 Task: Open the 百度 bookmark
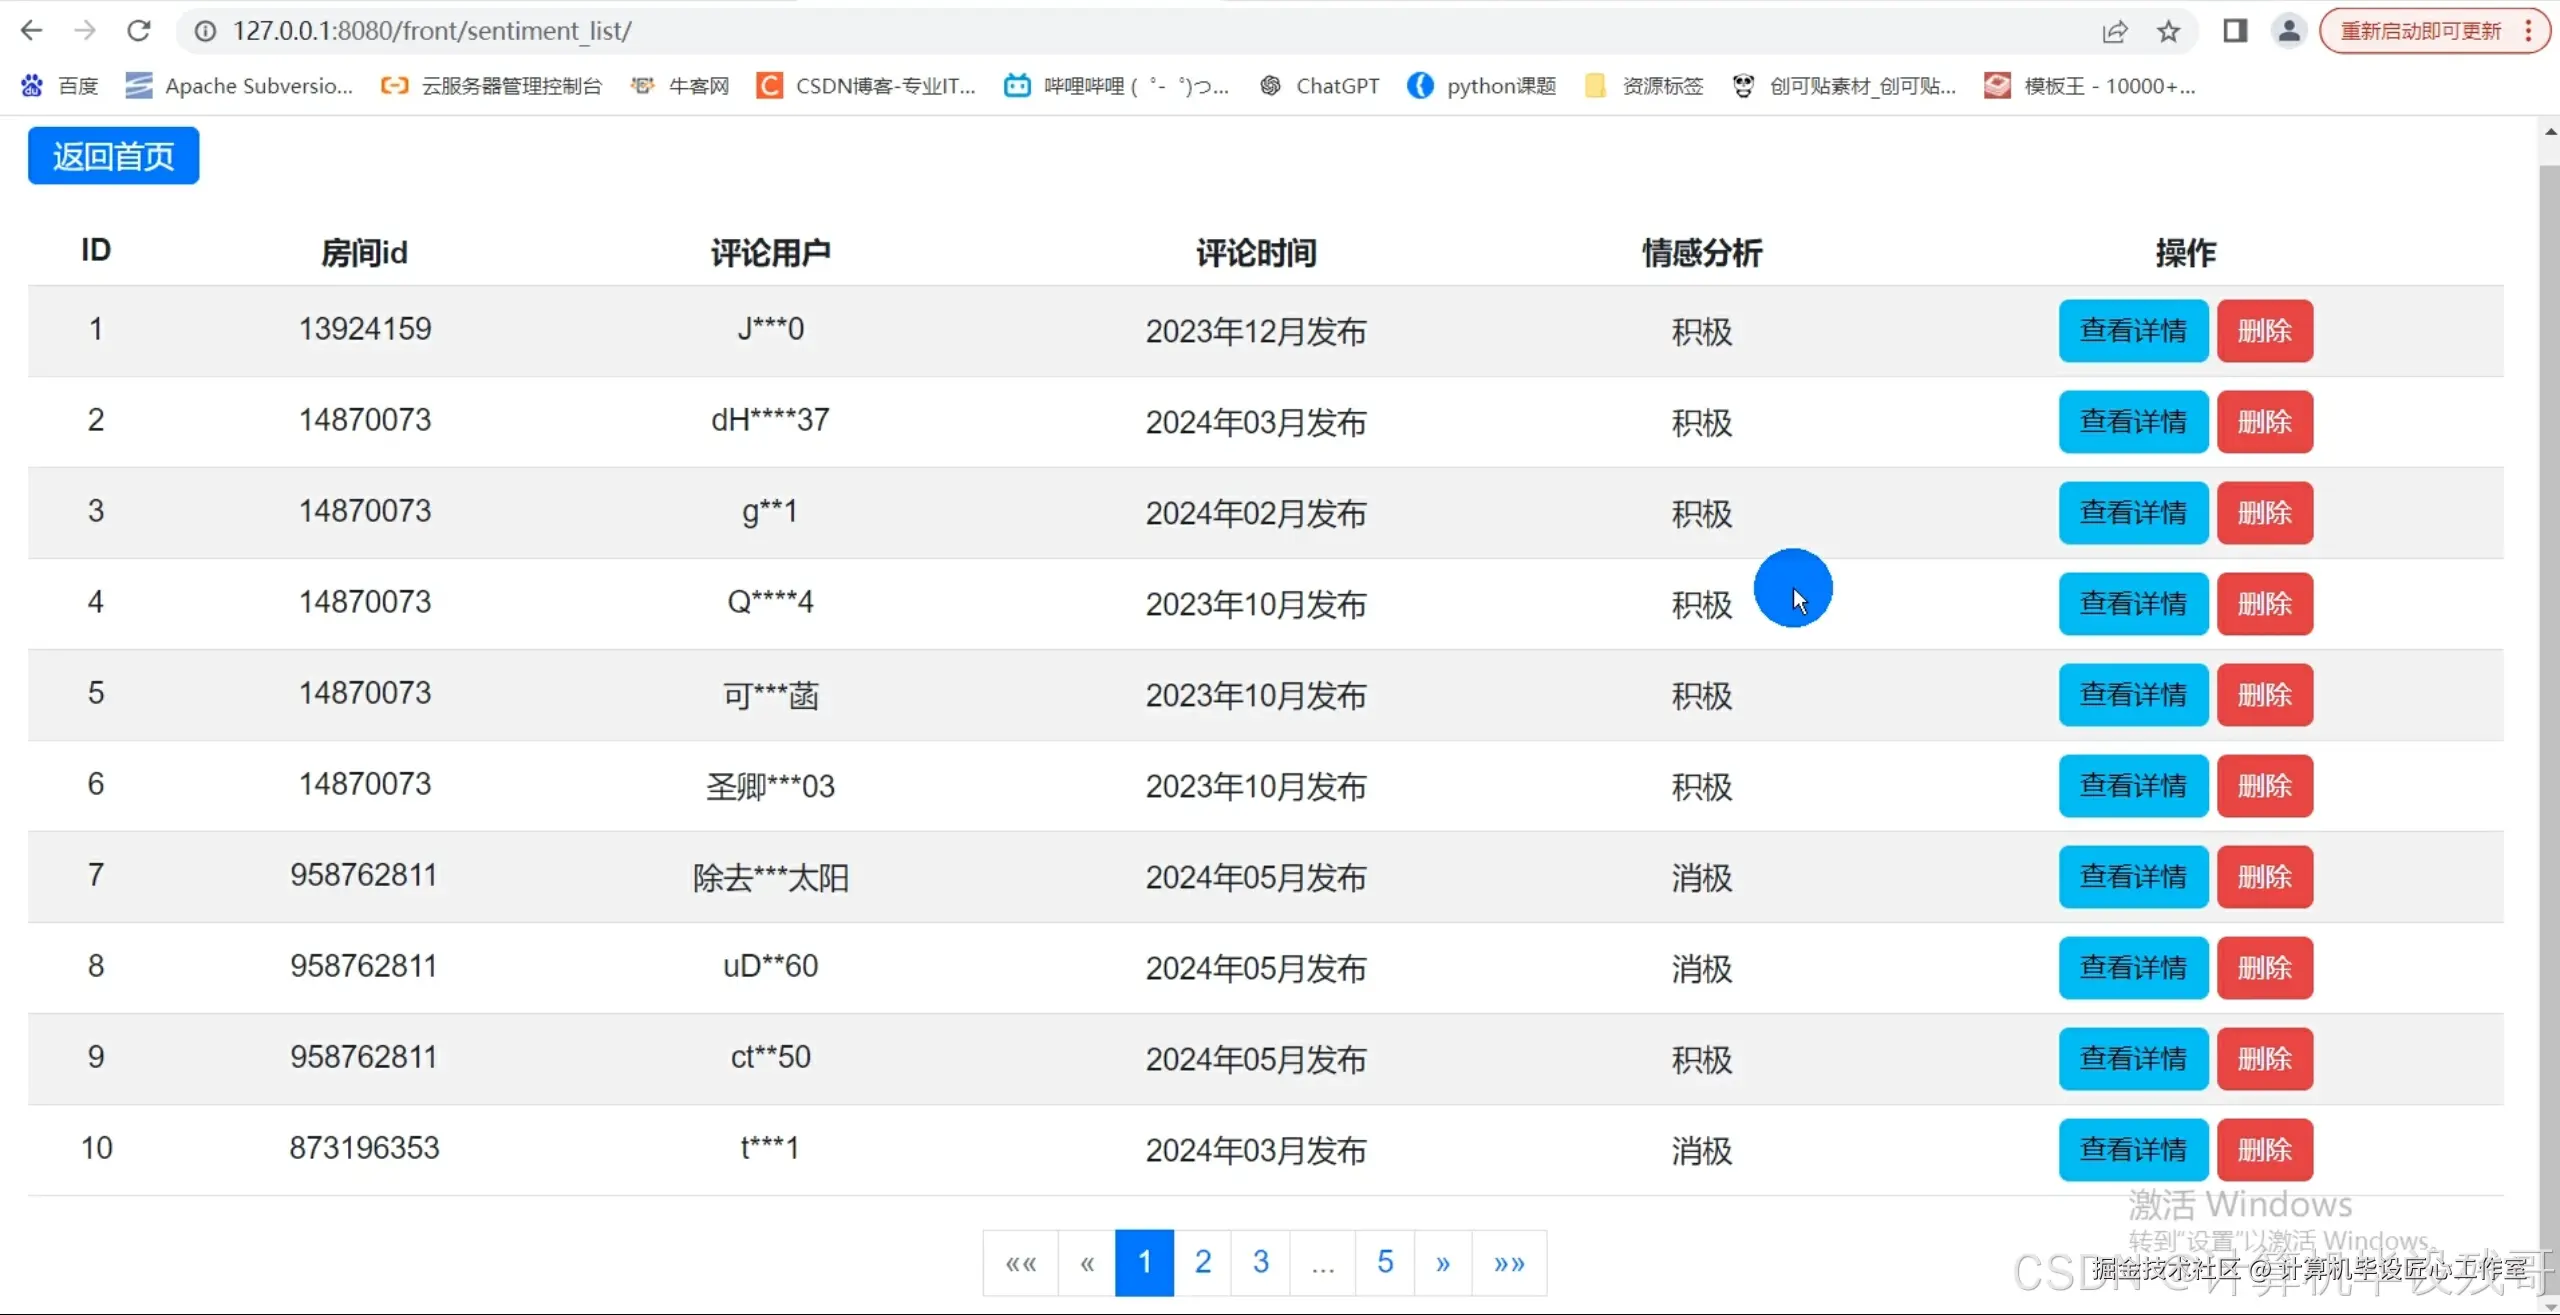coord(60,86)
